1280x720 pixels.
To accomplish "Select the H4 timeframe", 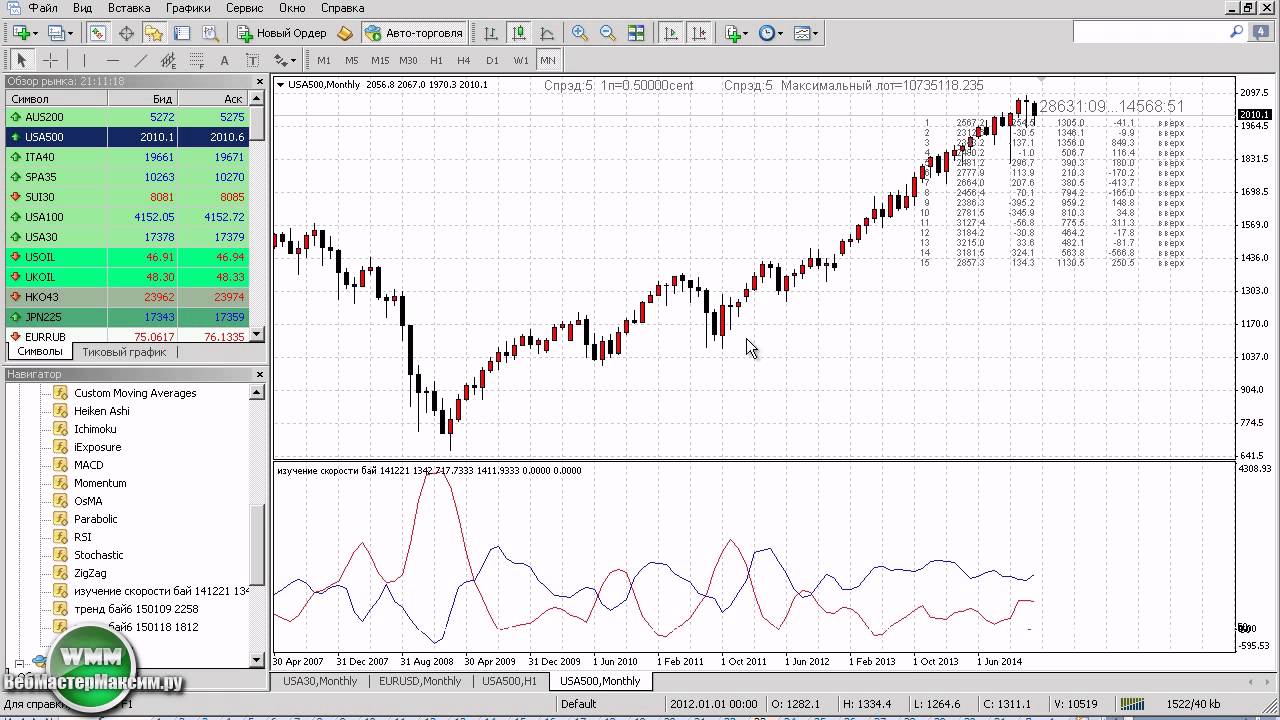I will (464, 60).
